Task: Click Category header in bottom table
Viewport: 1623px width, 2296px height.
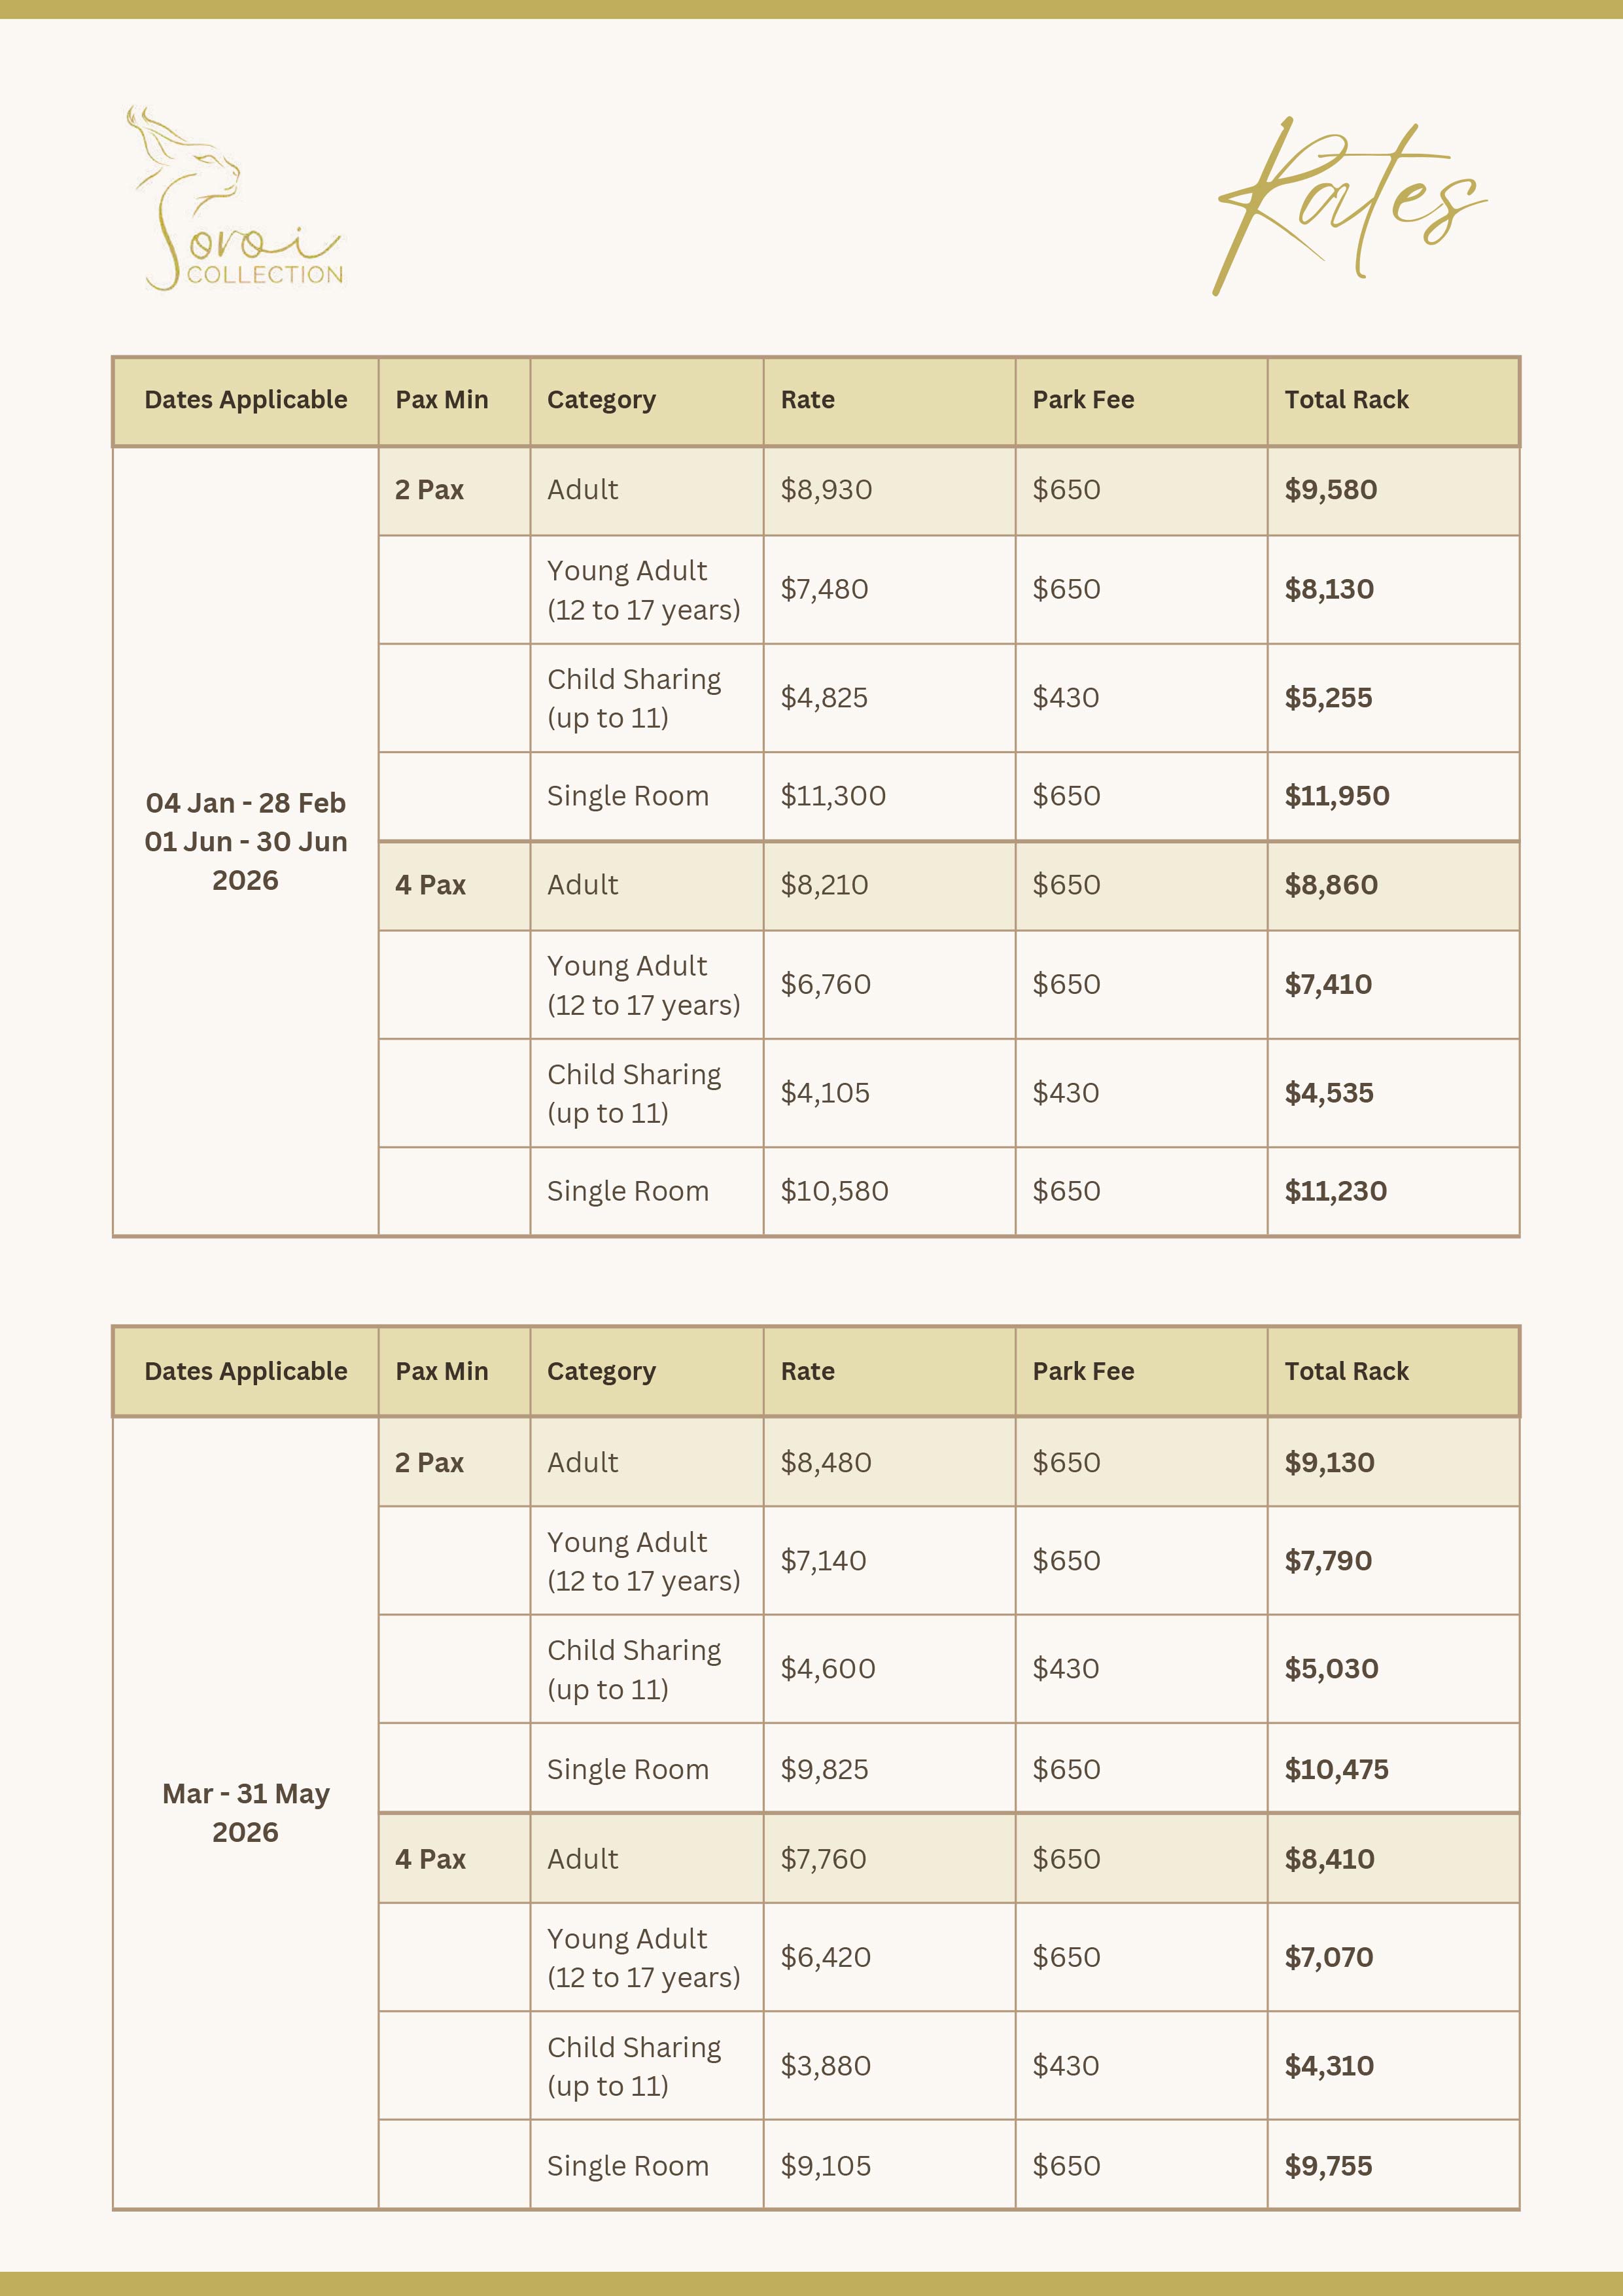Action: 601,1371
